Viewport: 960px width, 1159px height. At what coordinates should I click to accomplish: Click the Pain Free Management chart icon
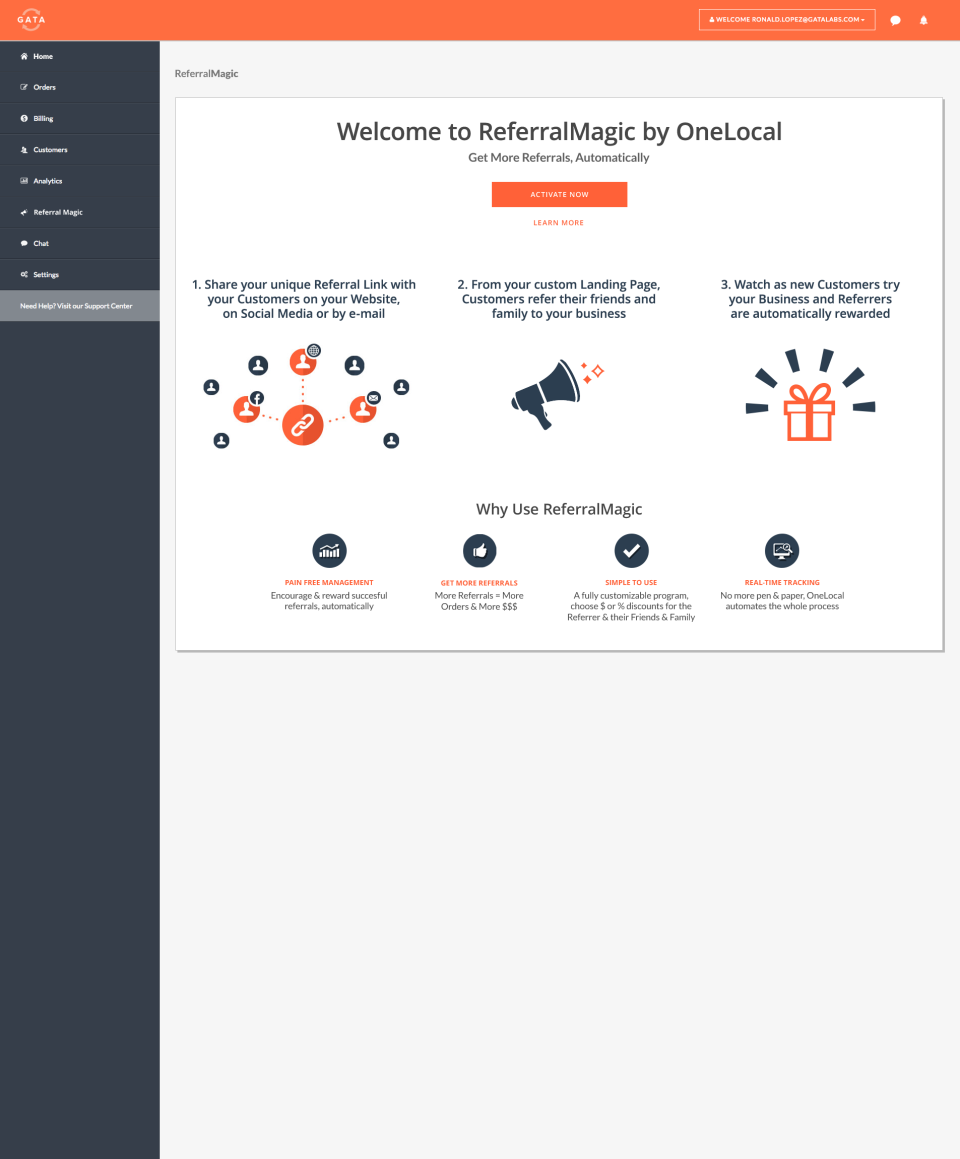tap(328, 550)
